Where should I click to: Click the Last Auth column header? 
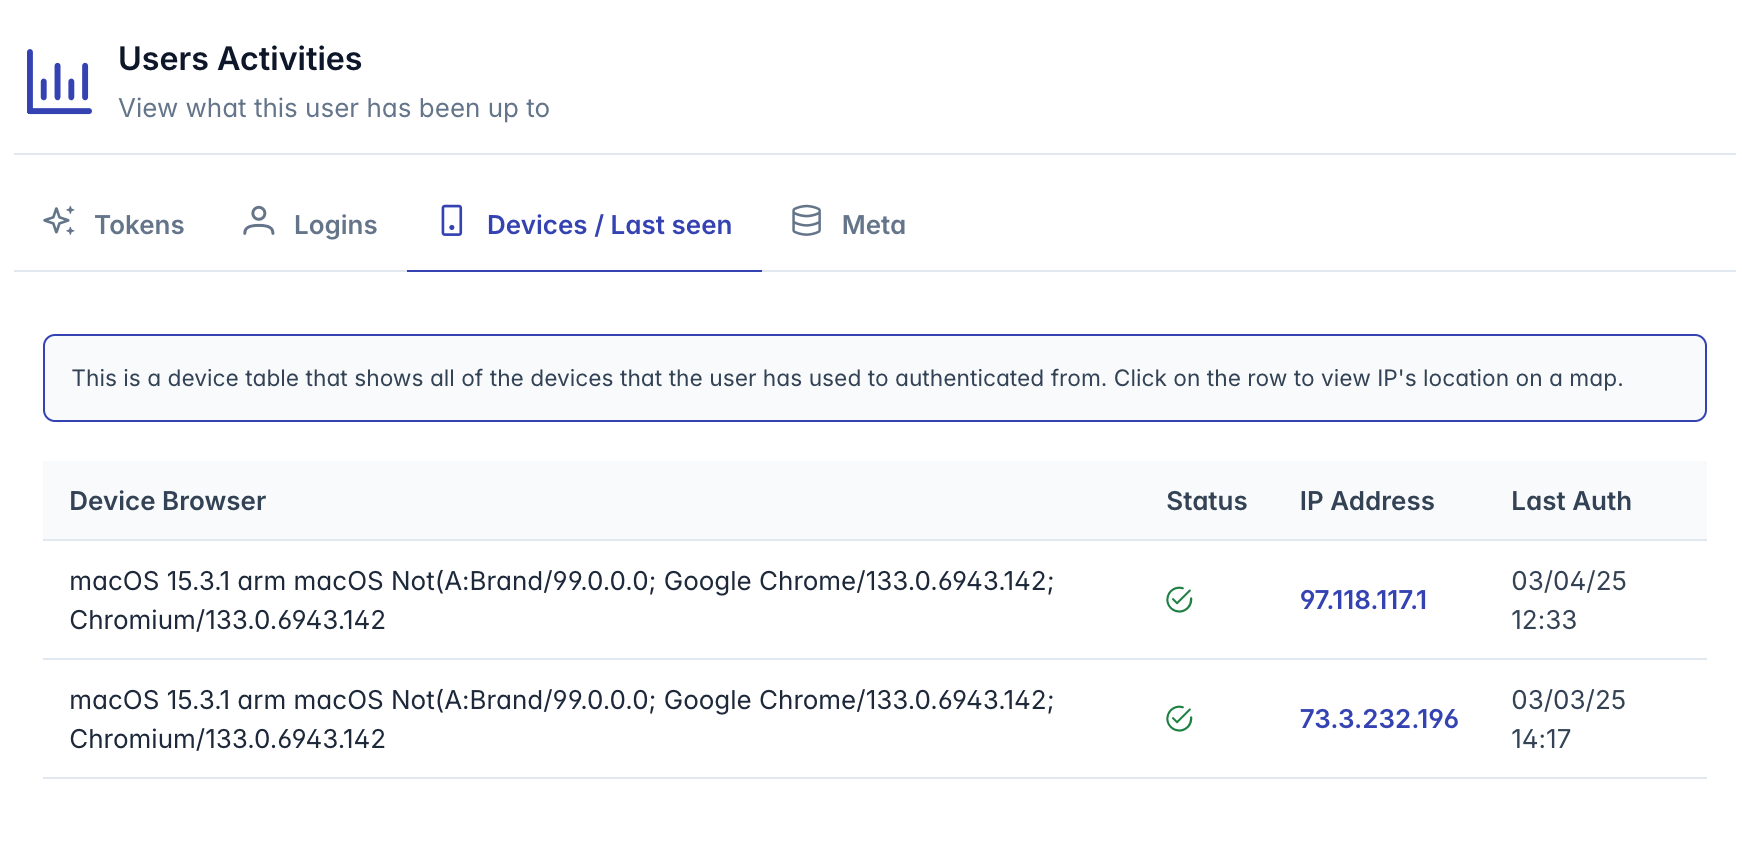[1571, 501]
